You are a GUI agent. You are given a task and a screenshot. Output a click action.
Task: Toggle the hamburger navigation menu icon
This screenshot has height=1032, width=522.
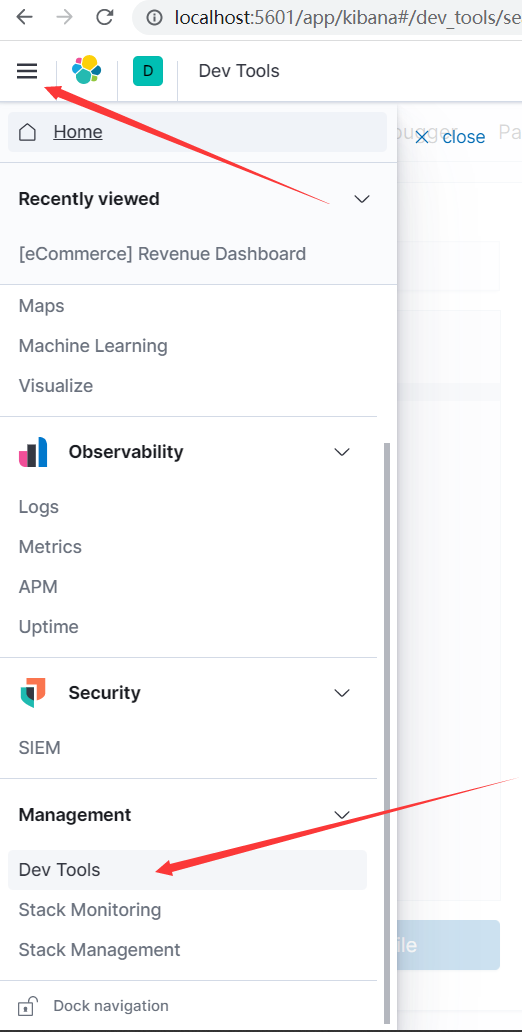tap(27, 71)
